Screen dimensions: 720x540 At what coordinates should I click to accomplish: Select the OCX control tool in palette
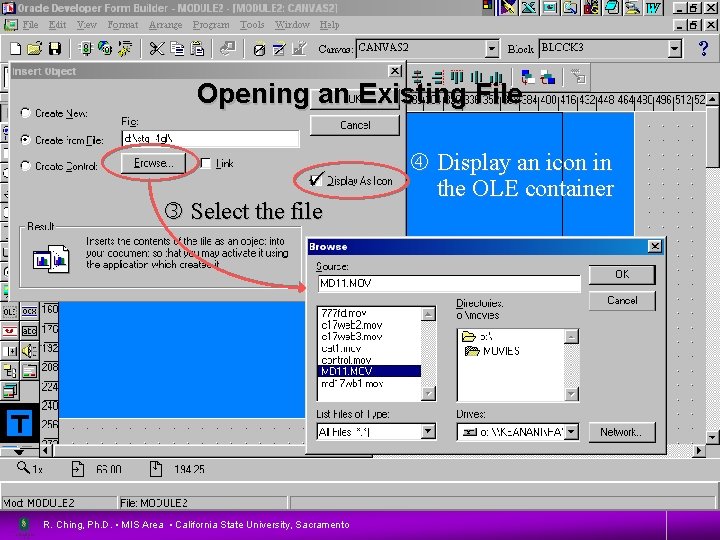tap(29, 312)
